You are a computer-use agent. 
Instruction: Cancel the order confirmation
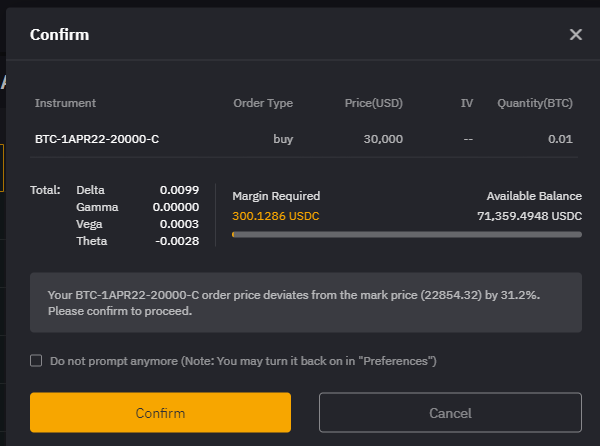click(450, 413)
